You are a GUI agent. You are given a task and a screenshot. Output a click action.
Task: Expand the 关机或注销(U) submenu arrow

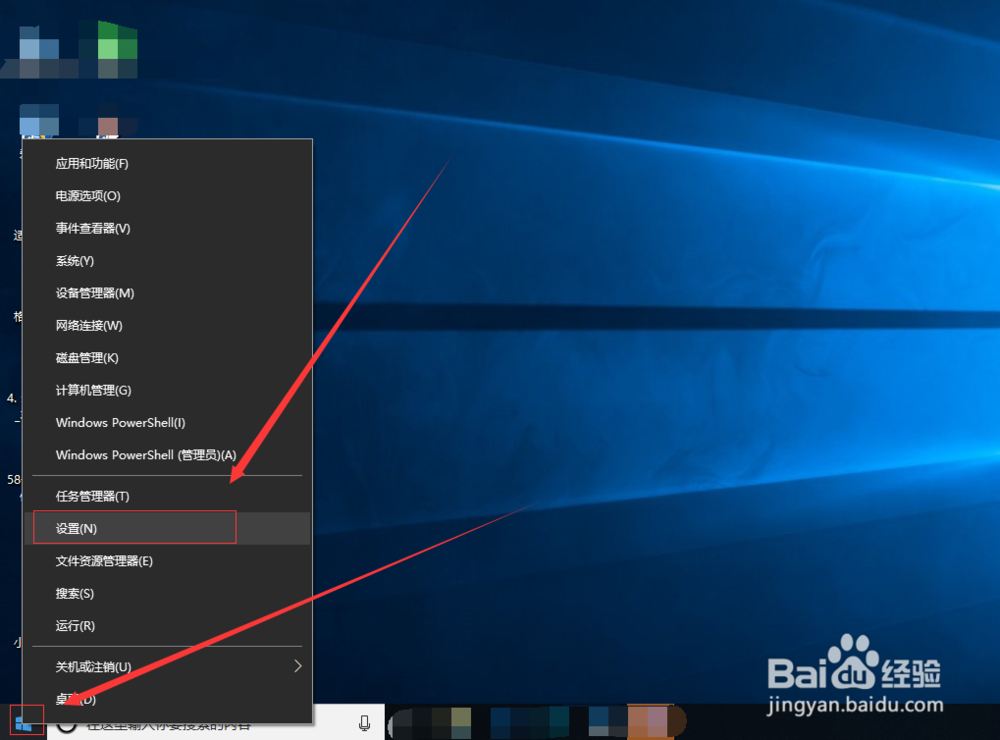click(296, 664)
